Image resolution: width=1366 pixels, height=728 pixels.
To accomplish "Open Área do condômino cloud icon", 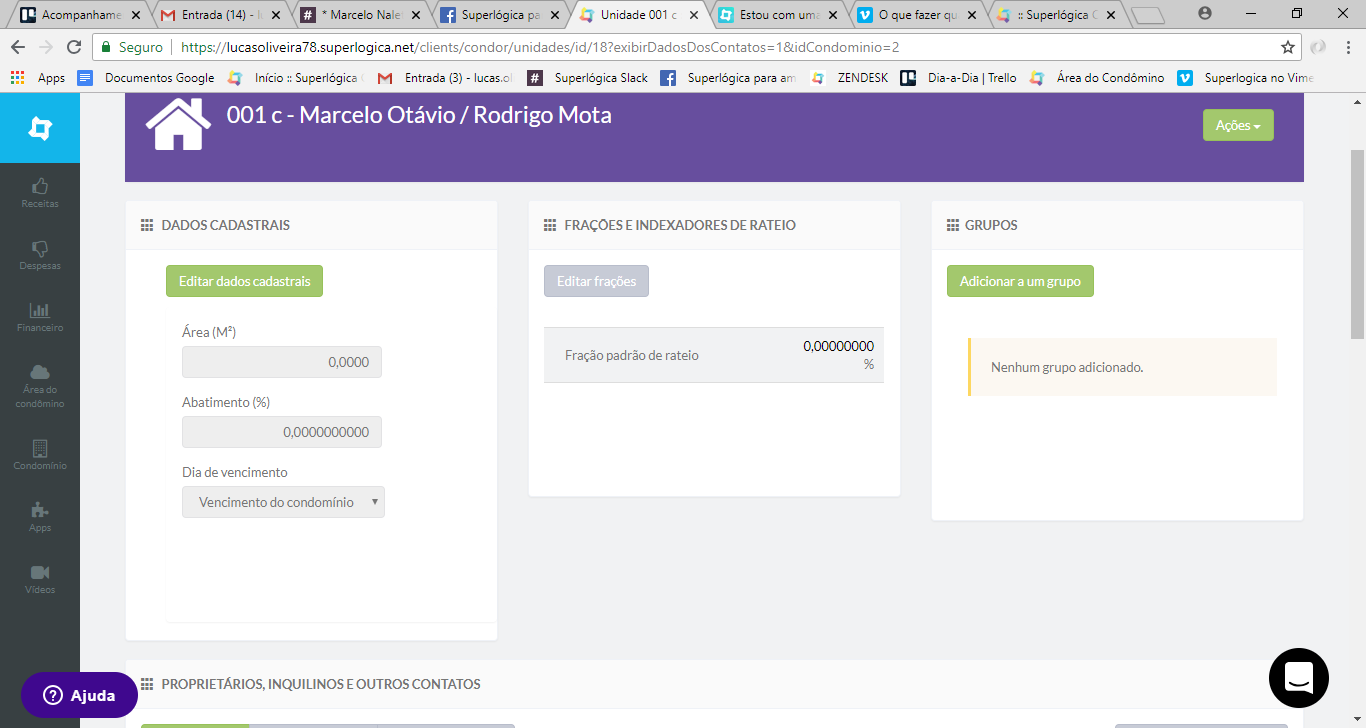I will pos(40,372).
